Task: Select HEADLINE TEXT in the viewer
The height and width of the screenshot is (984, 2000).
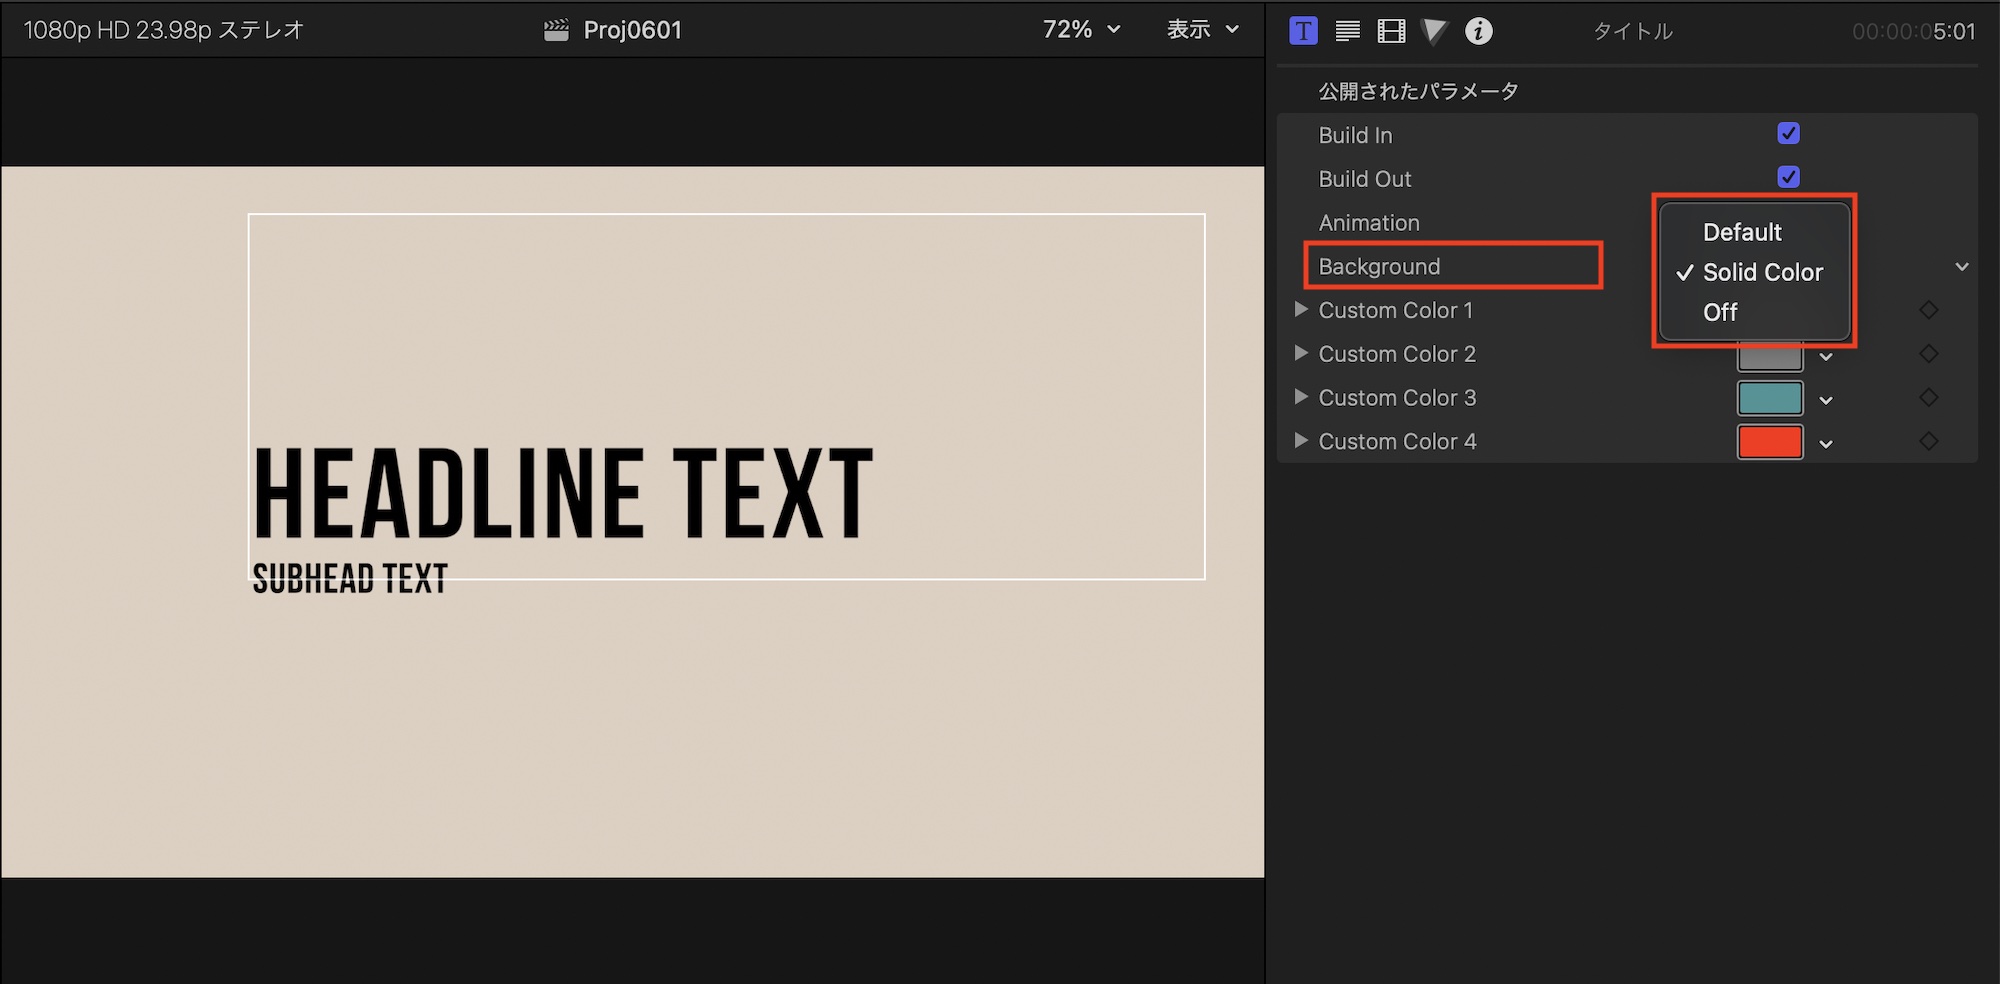Action: 563,494
